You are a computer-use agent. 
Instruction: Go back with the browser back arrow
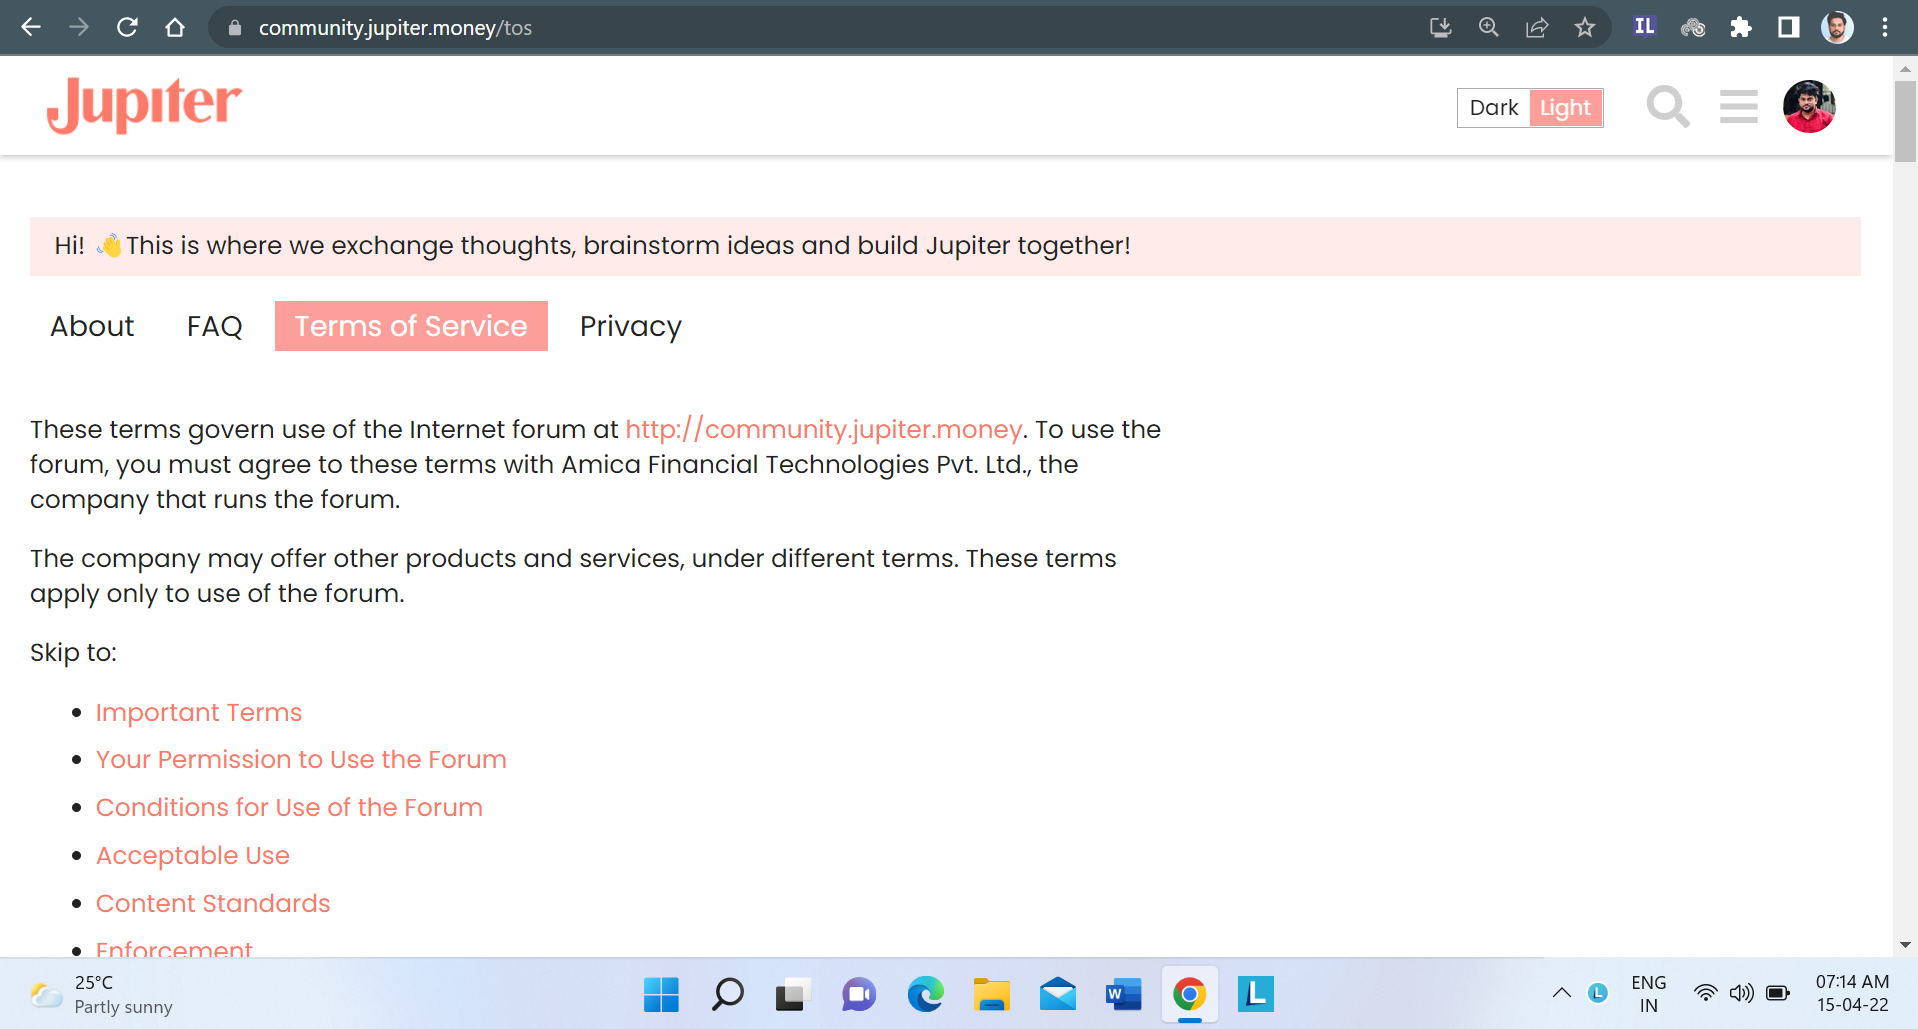(x=31, y=27)
